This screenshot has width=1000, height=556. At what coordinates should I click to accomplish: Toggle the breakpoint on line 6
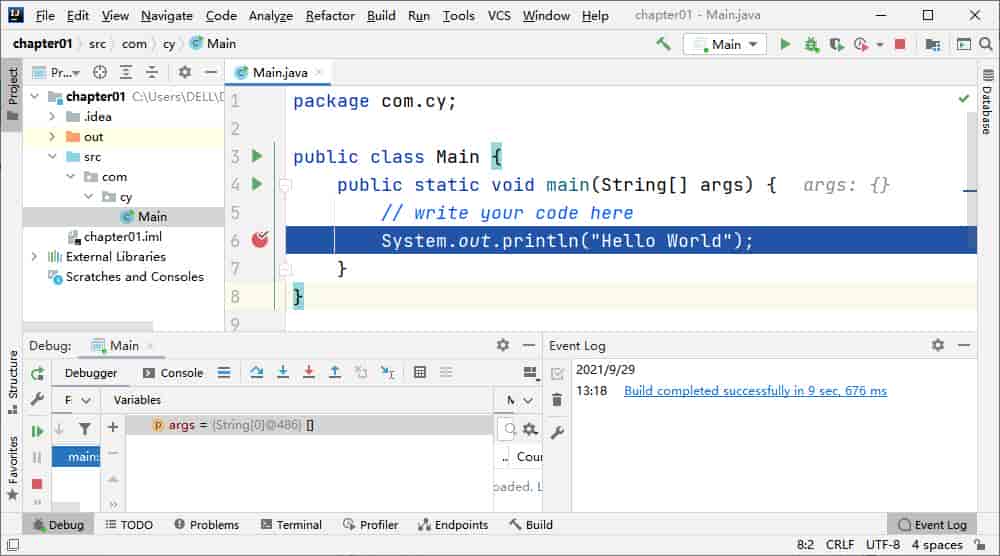pyautogui.click(x=260, y=240)
